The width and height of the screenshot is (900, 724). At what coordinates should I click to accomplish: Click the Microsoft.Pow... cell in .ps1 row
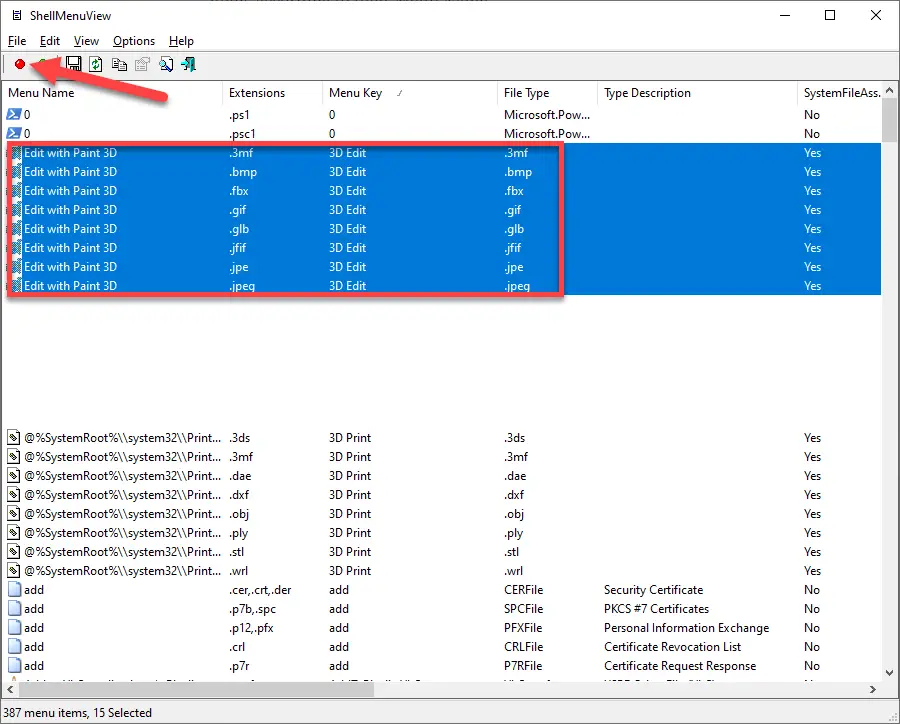[x=546, y=114]
